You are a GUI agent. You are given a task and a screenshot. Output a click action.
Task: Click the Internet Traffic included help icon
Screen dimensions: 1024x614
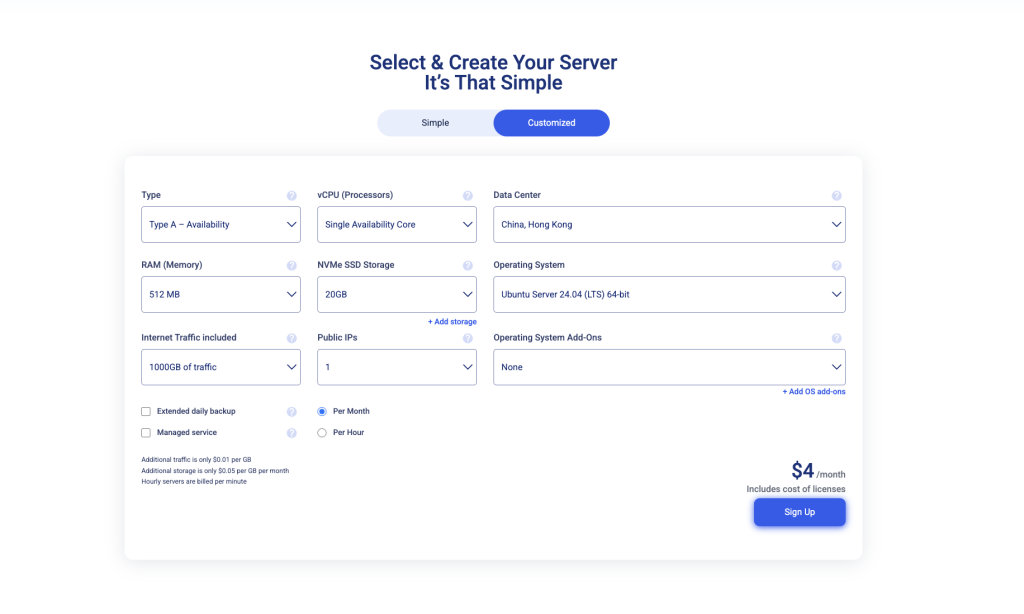pos(291,337)
